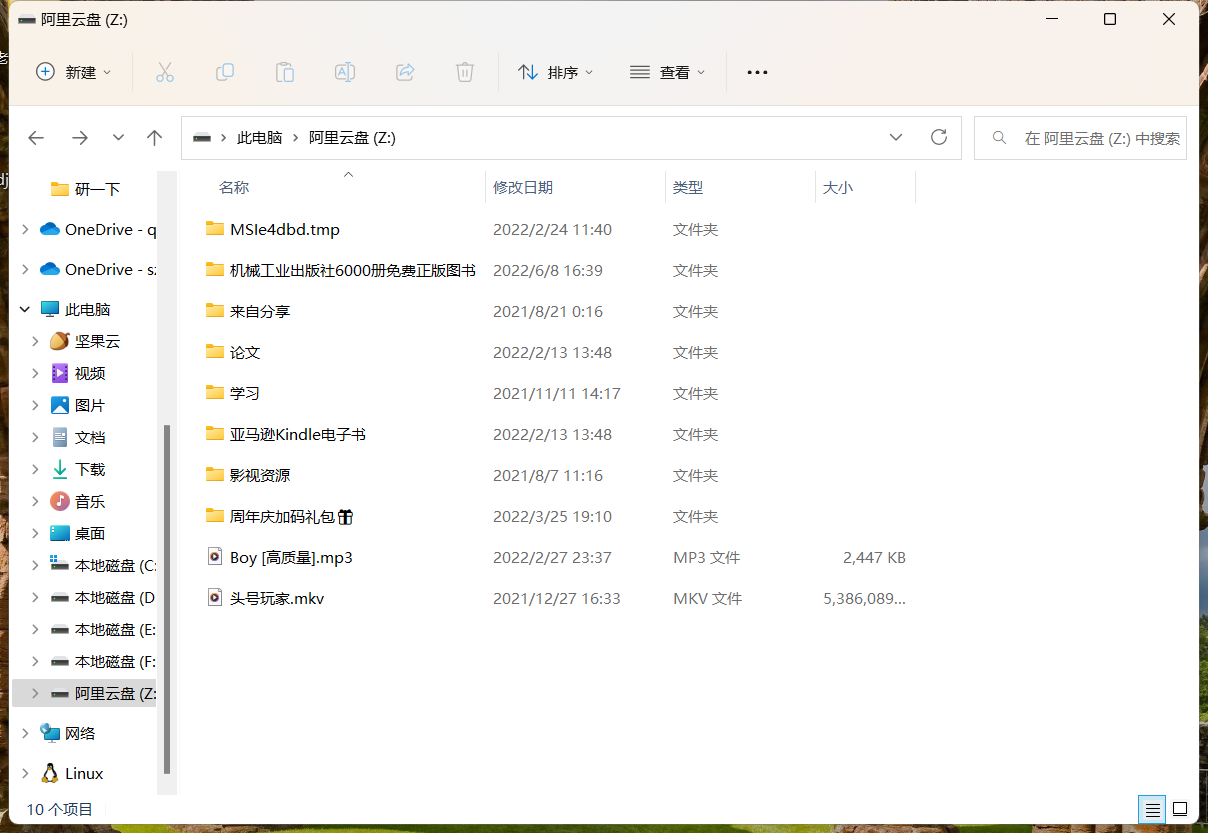The height and width of the screenshot is (833, 1208).
Task: Expand the 坚果云 tree node
Action: click(36, 341)
